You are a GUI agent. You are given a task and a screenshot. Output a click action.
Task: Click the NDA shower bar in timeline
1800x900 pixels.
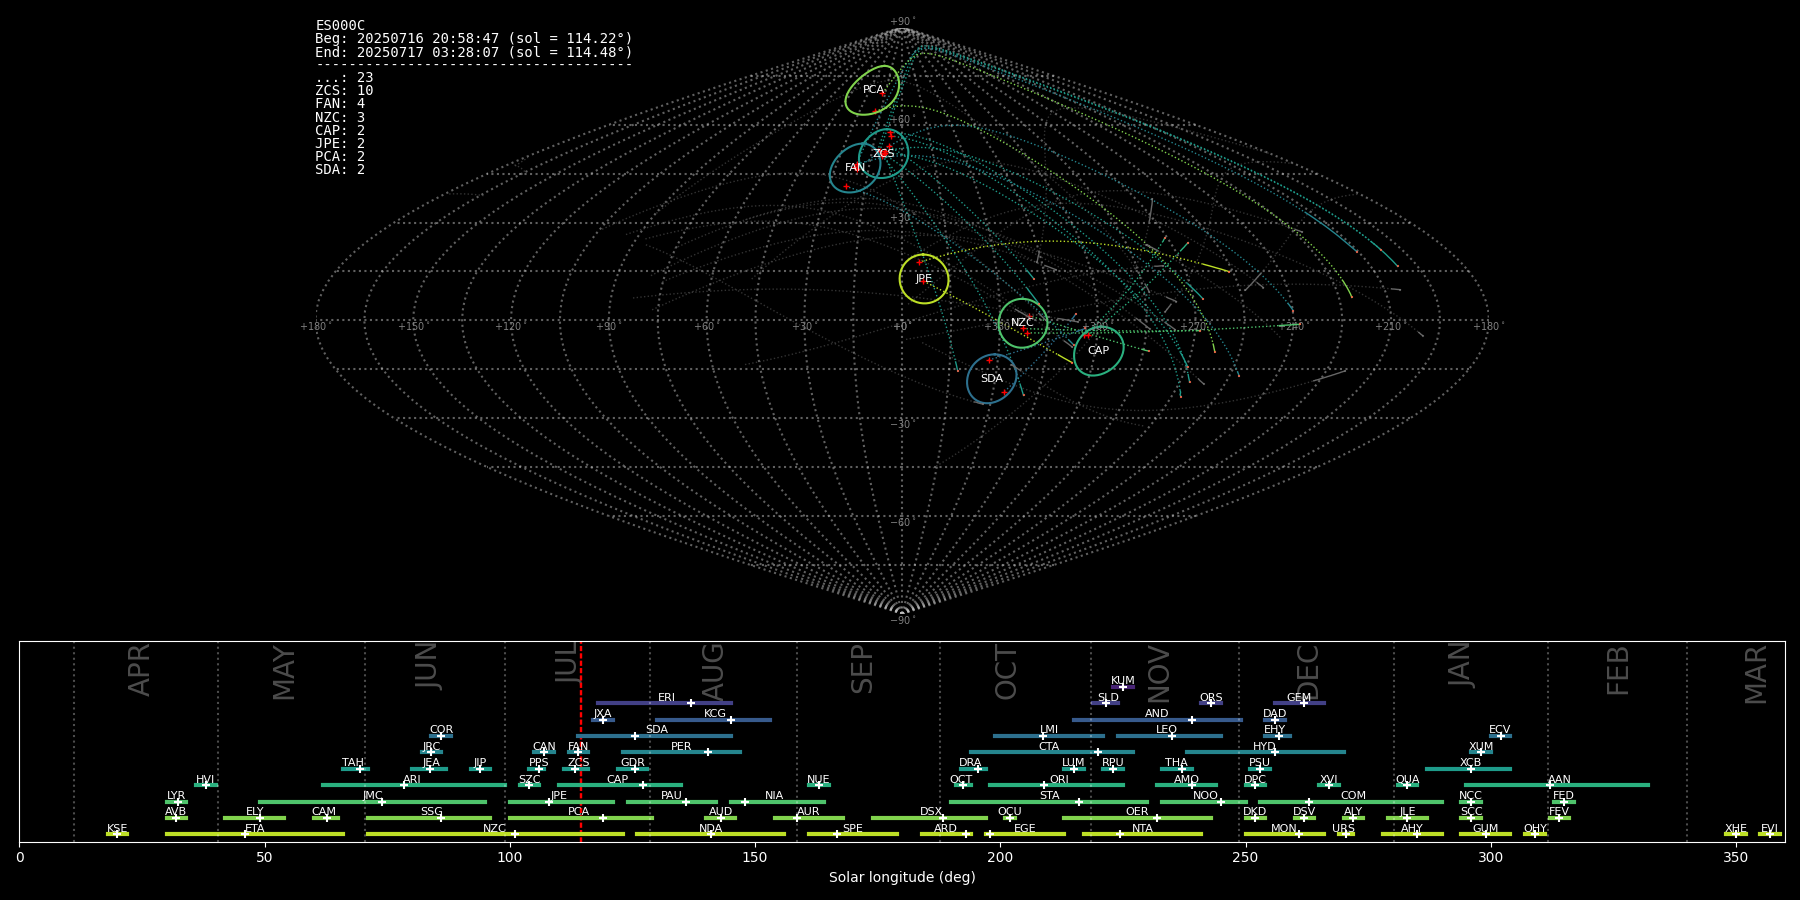click(710, 834)
